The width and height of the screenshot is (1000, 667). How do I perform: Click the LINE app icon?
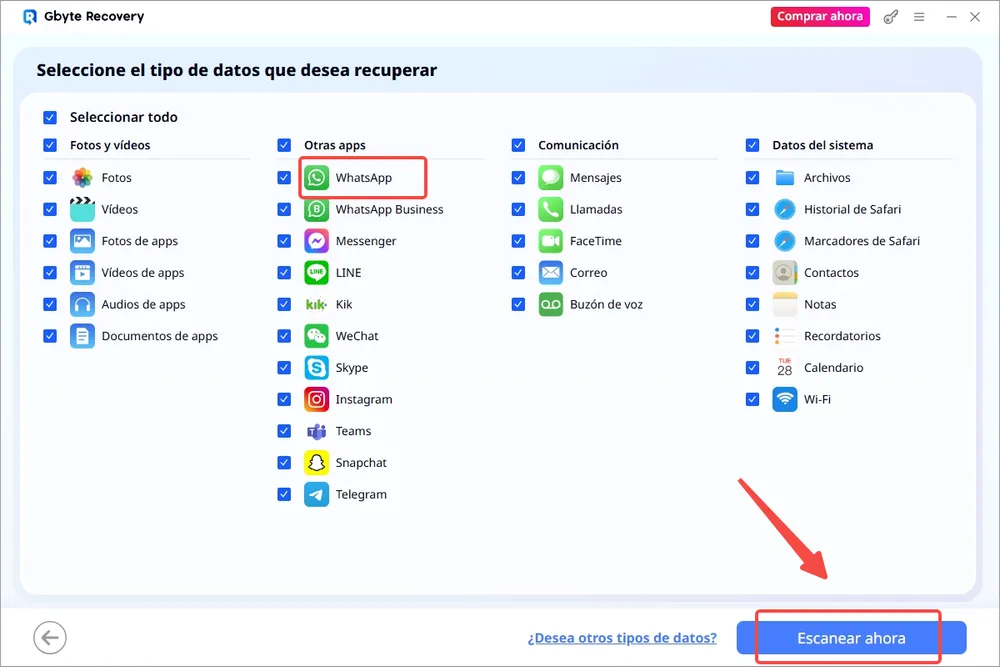316,273
